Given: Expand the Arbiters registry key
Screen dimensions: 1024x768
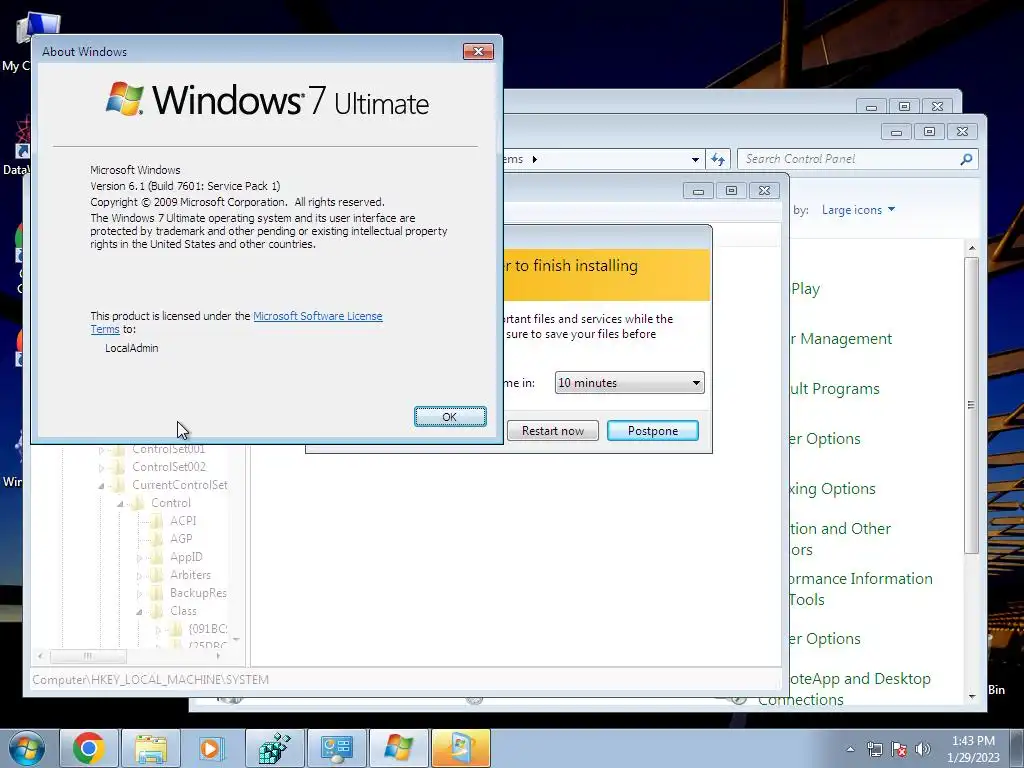Looking at the screenshot, I should [139, 575].
